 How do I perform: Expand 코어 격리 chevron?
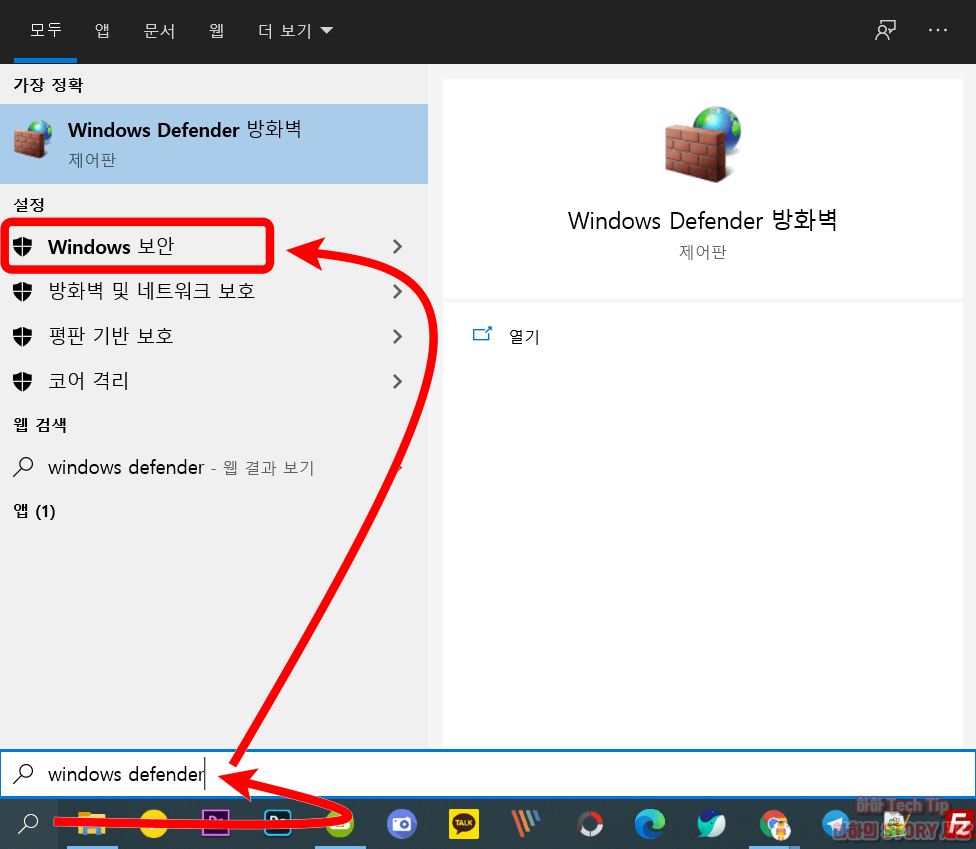point(398,382)
